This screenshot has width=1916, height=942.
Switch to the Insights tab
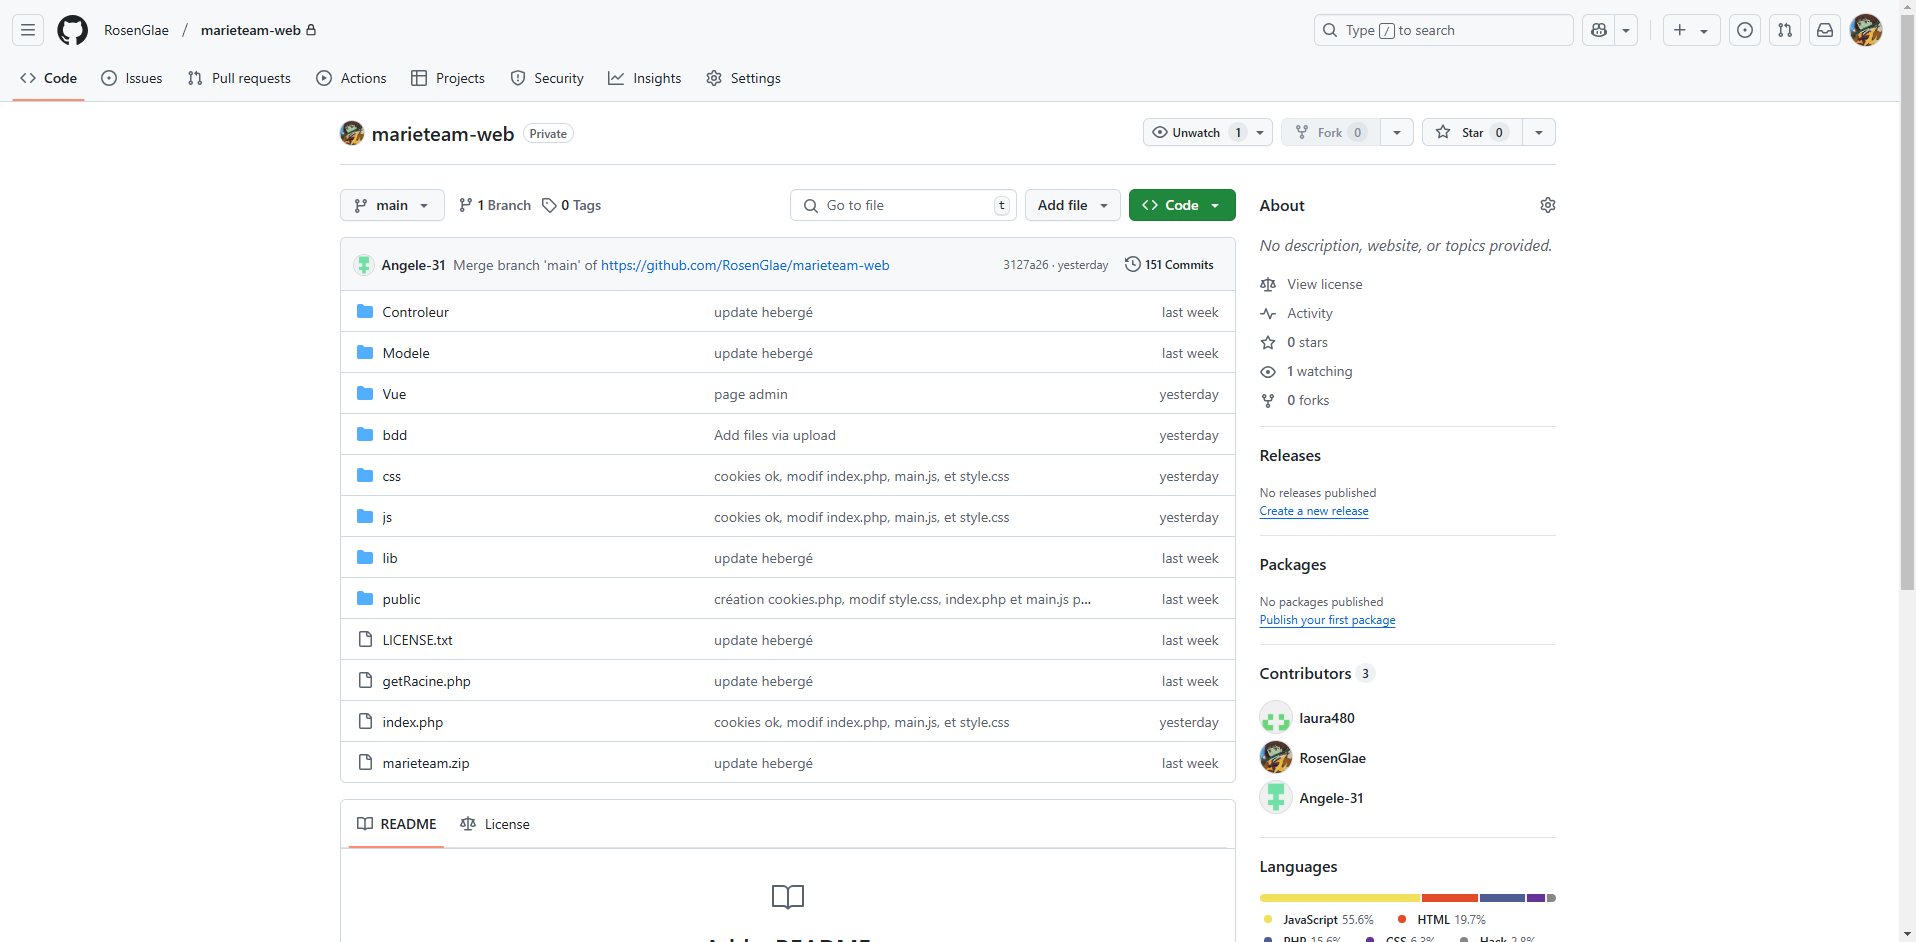[x=645, y=78]
